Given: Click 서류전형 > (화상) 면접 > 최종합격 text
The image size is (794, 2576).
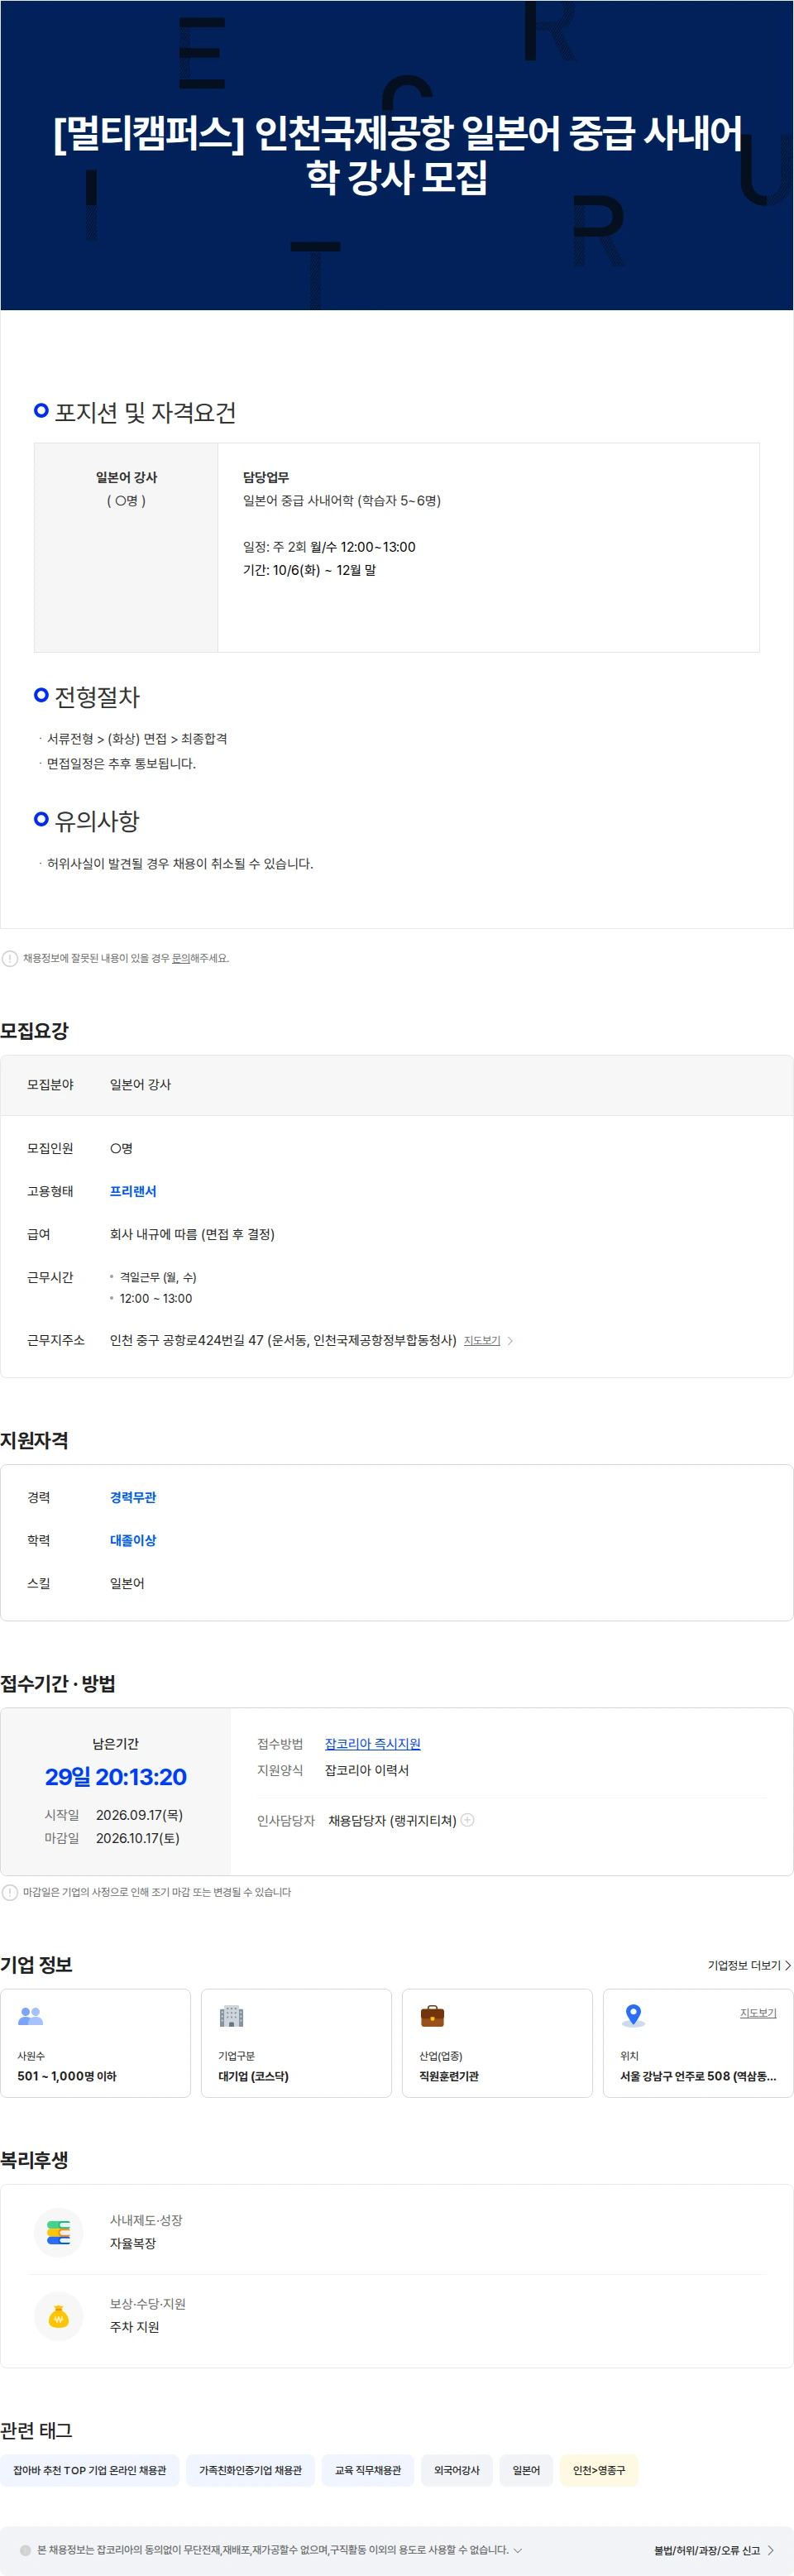Looking at the screenshot, I should point(137,739).
